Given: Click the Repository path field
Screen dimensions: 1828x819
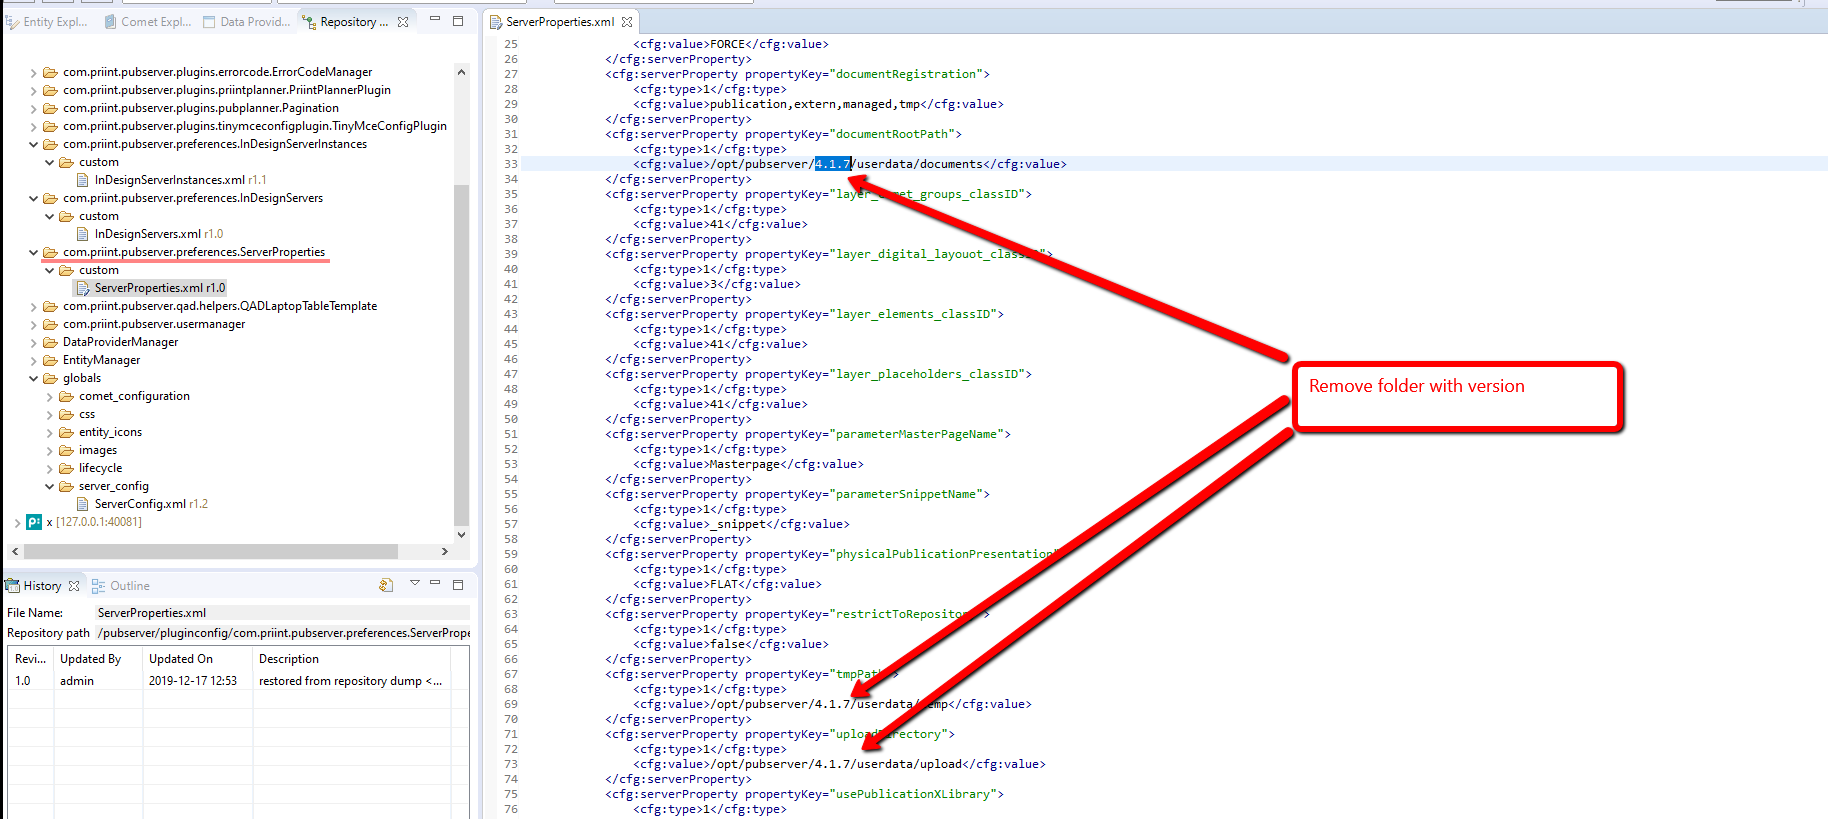Looking at the screenshot, I should [283, 633].
